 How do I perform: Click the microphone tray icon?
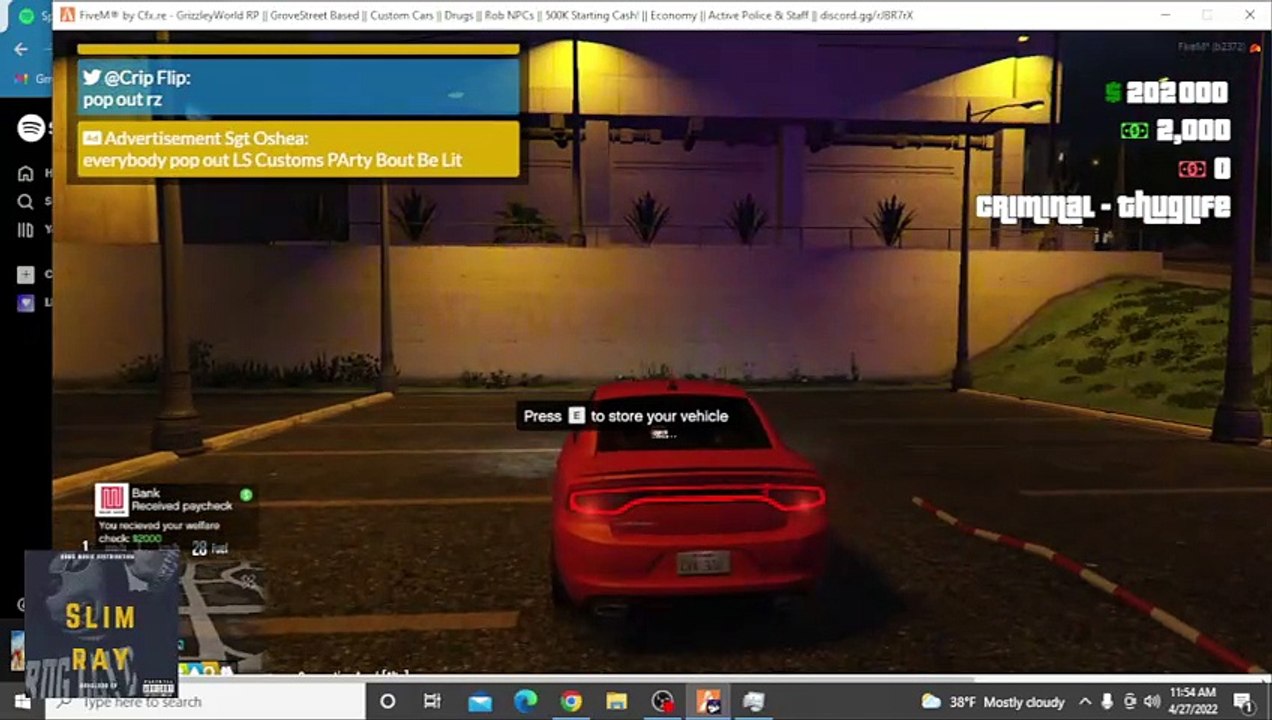[1107, 702]
